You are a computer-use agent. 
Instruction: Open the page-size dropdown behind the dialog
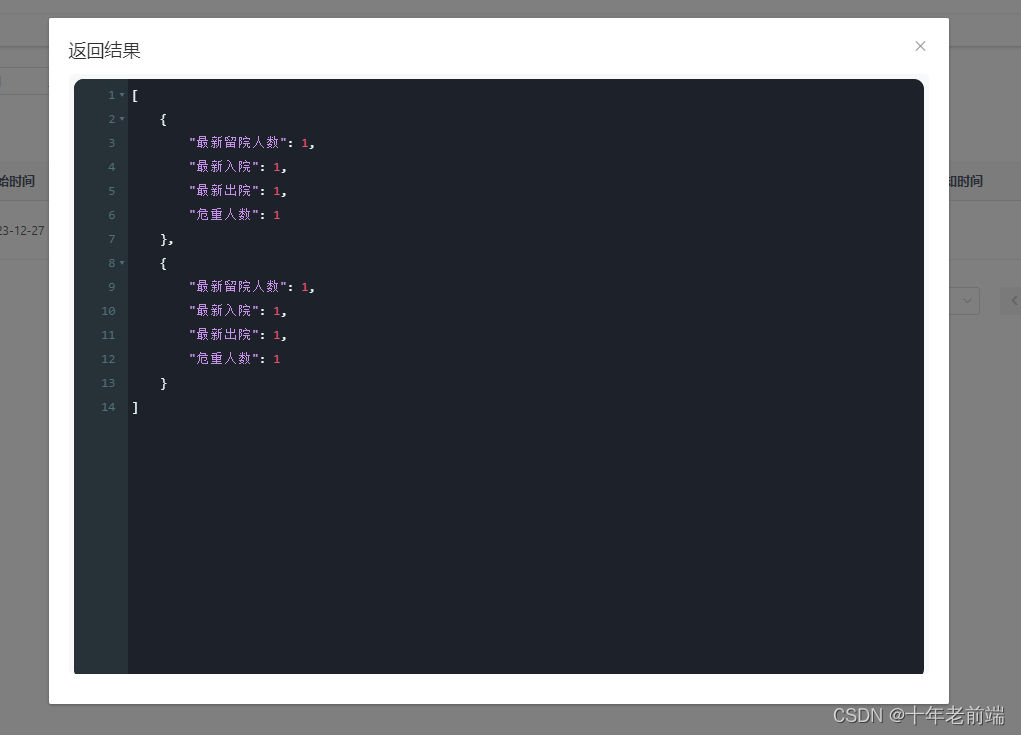coord(964,301)
